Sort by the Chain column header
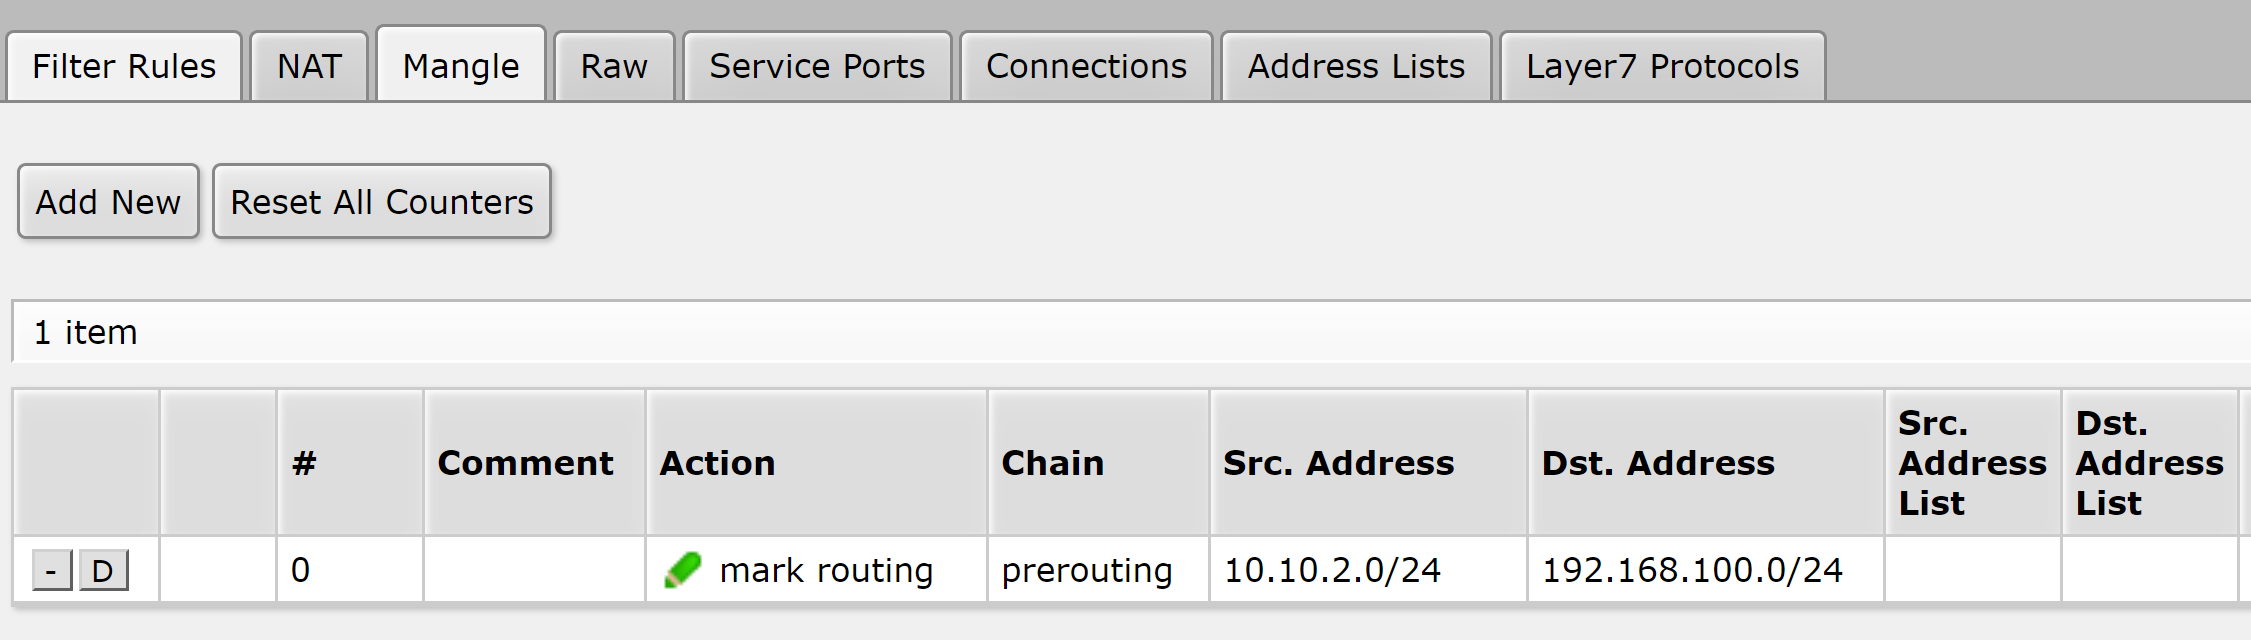Image resolution: width=2251 pixels, height=640 pixels. (1052, 463)
